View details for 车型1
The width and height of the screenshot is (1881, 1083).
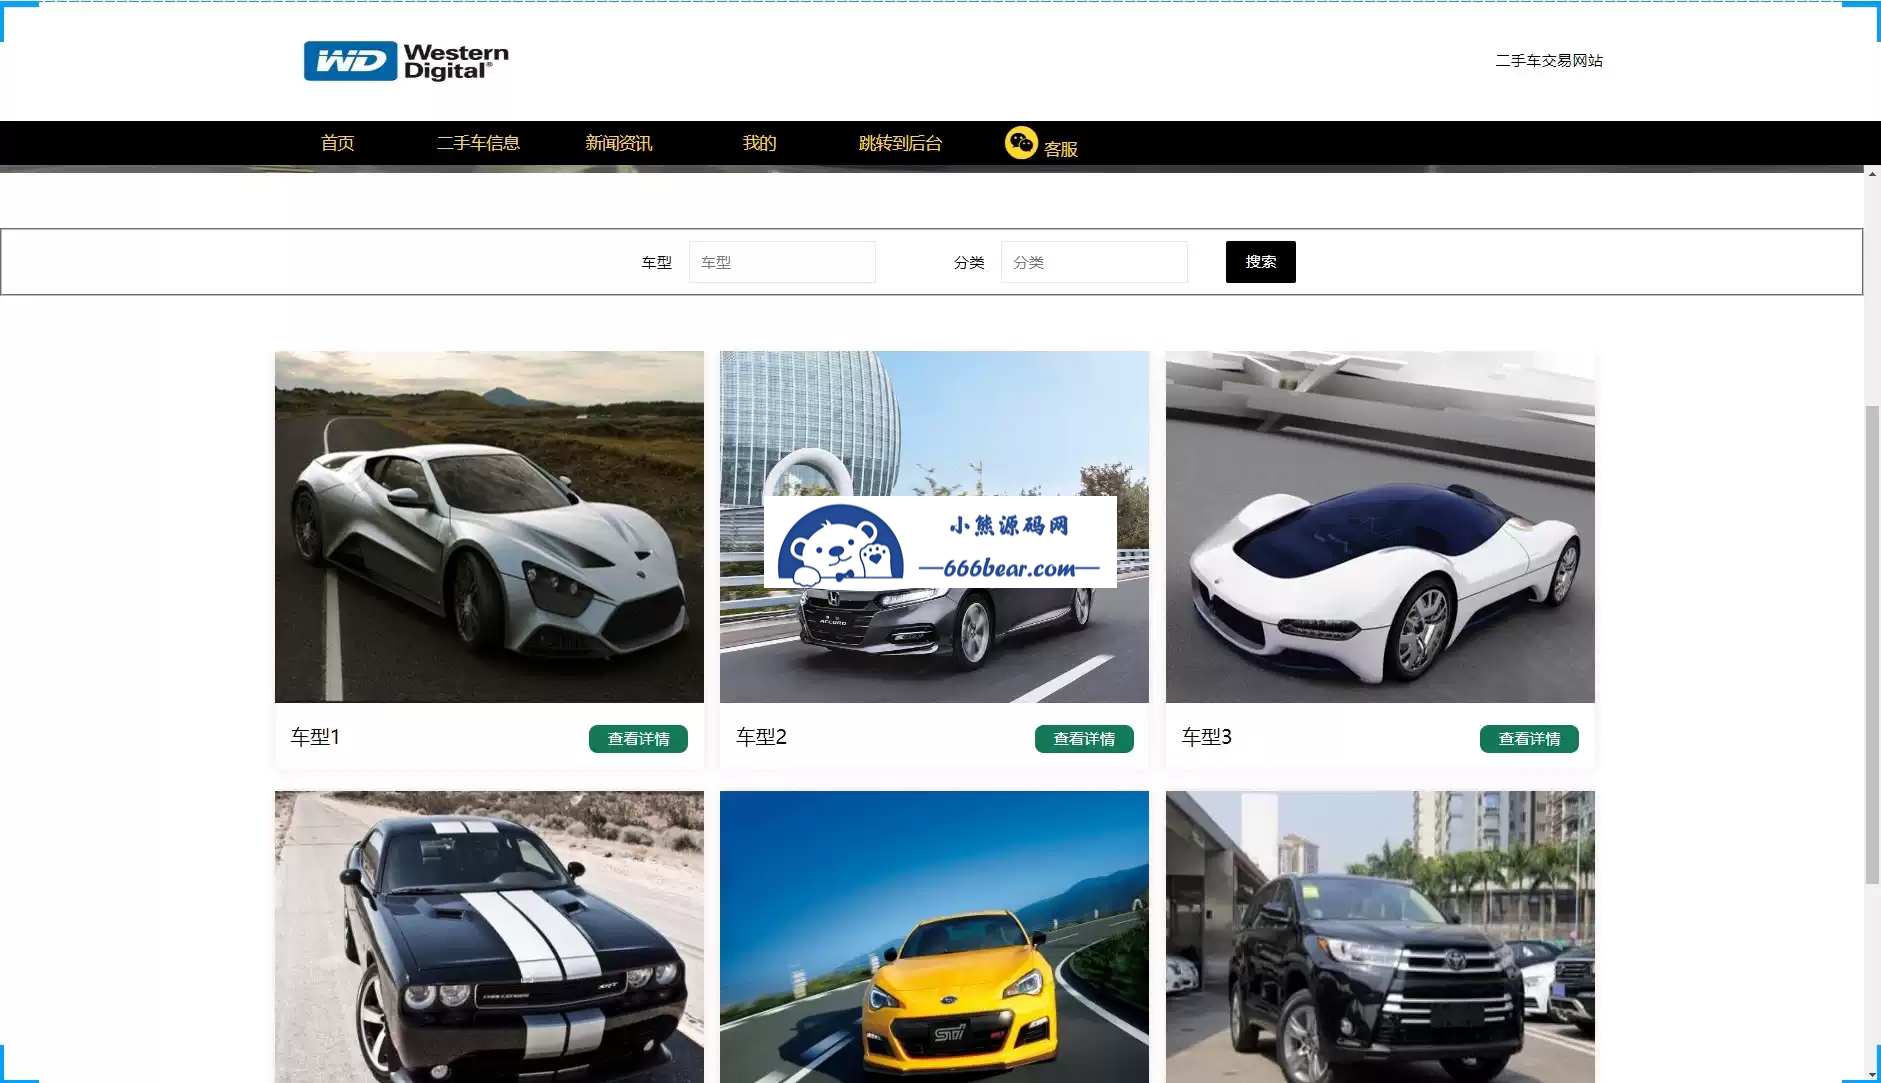point(638,739)
